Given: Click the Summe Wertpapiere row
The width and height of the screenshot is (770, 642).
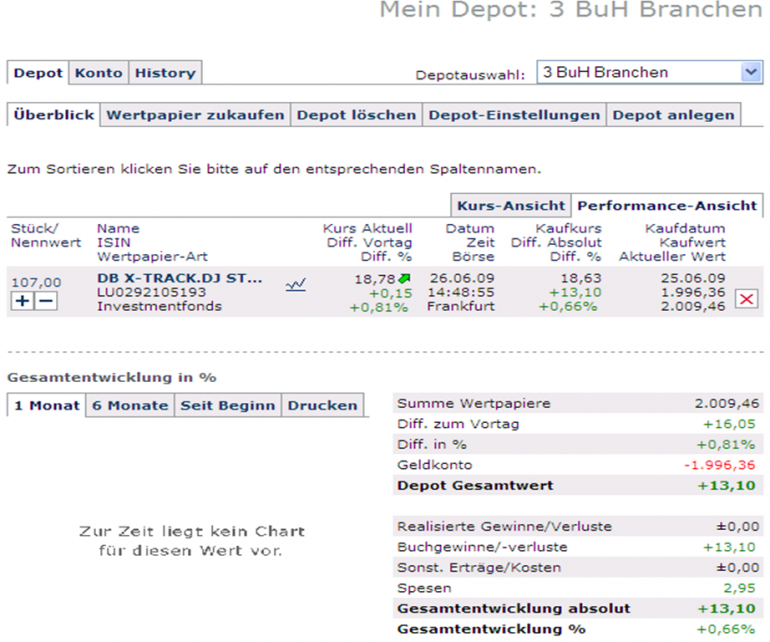Looking at the screenshot, I should 578,403.
